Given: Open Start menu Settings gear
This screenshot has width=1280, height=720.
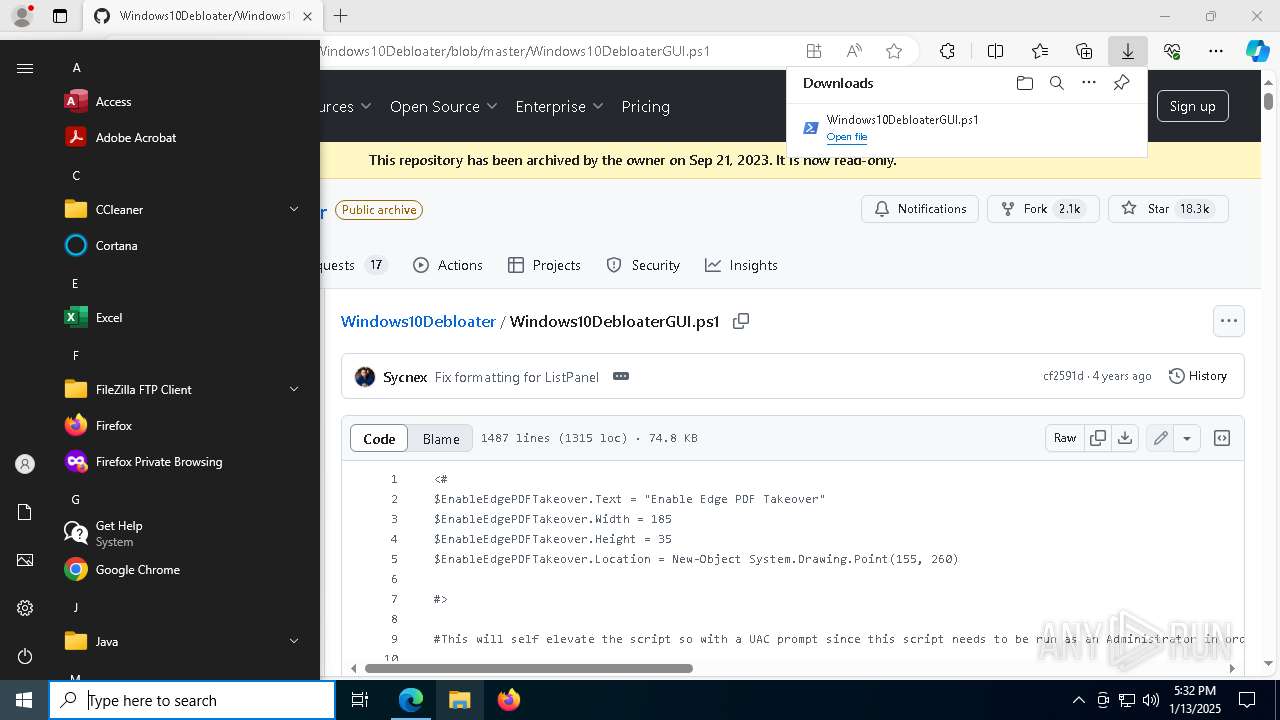Looking at the screenshot, I should click(x=25, y=608).
